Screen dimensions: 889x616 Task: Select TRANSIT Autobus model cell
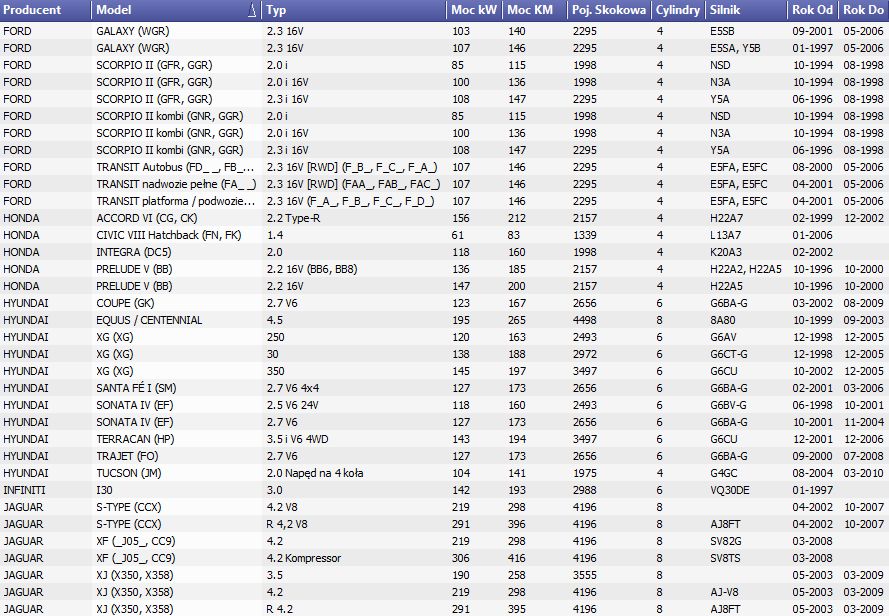point(176,167)
